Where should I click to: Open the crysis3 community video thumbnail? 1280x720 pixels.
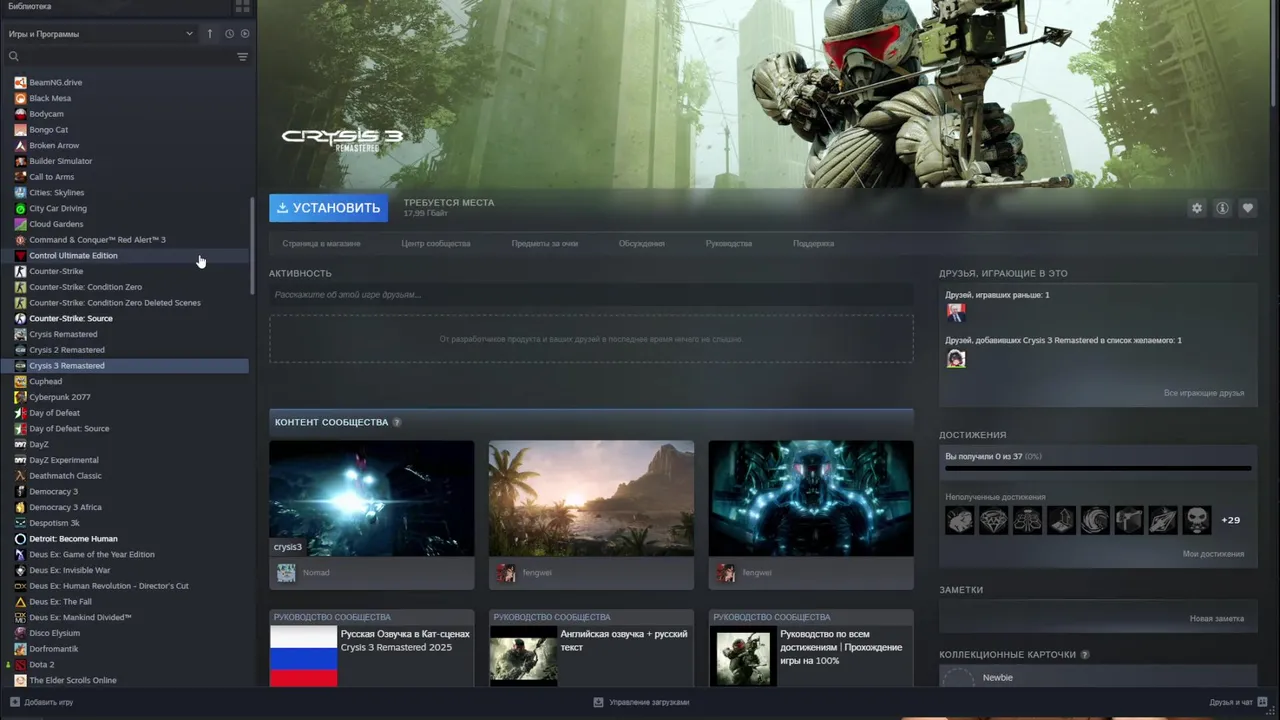point(372,498)
